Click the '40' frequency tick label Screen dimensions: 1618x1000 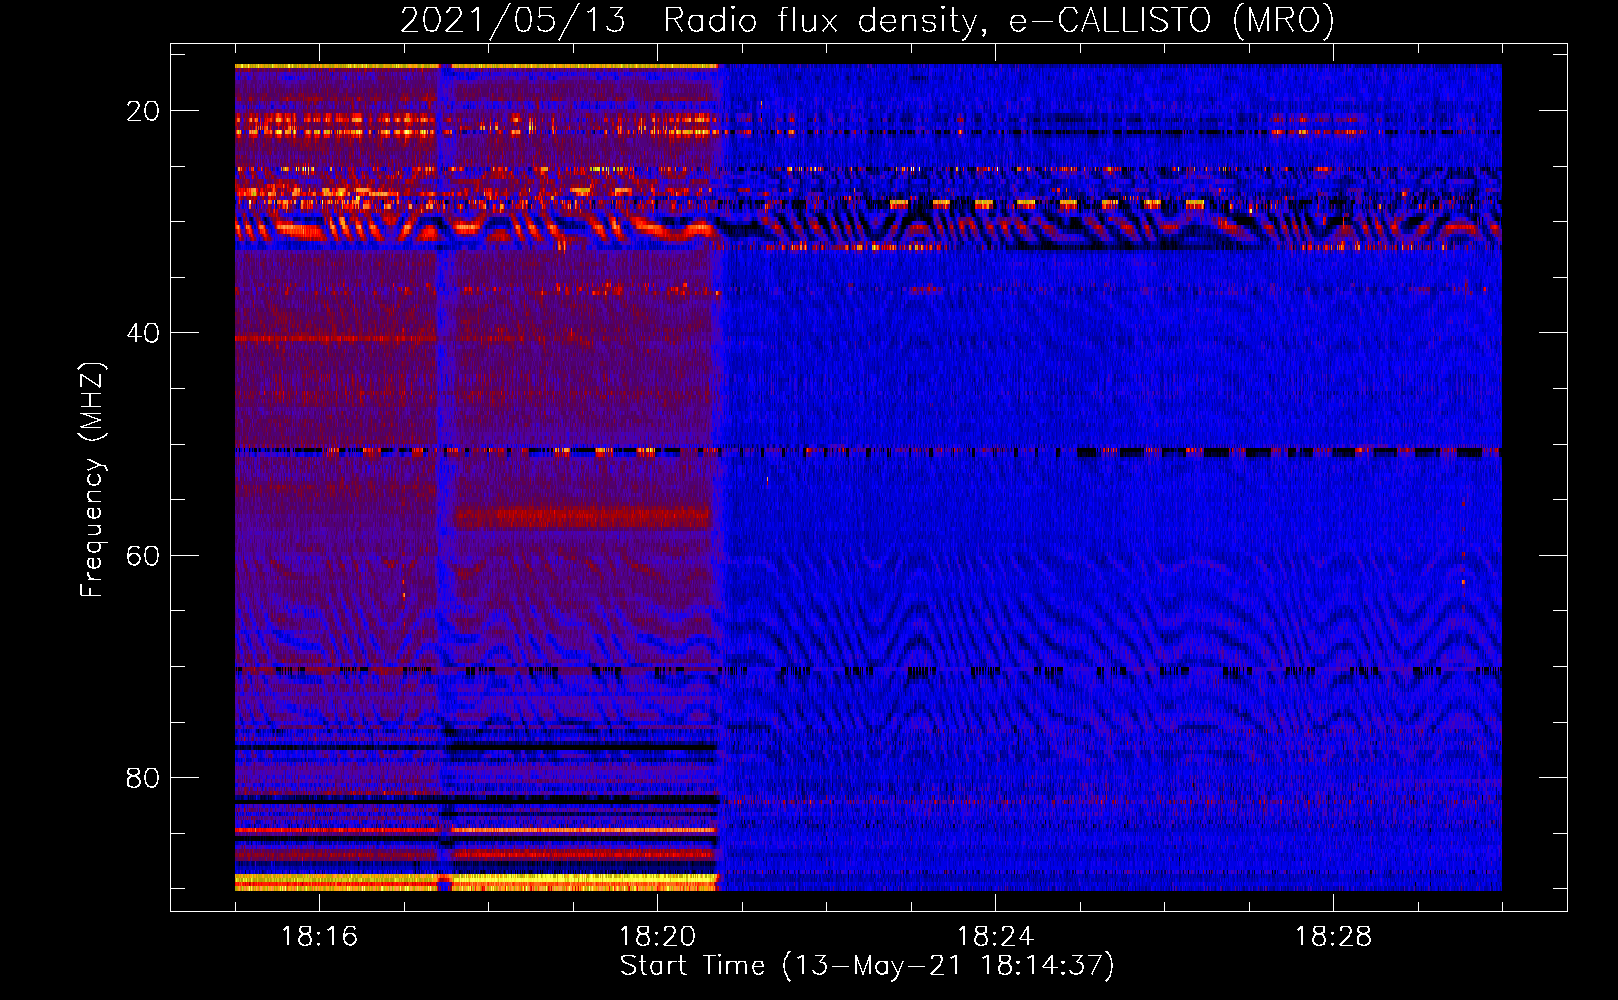pyautogui.click(x=143, y=333)
